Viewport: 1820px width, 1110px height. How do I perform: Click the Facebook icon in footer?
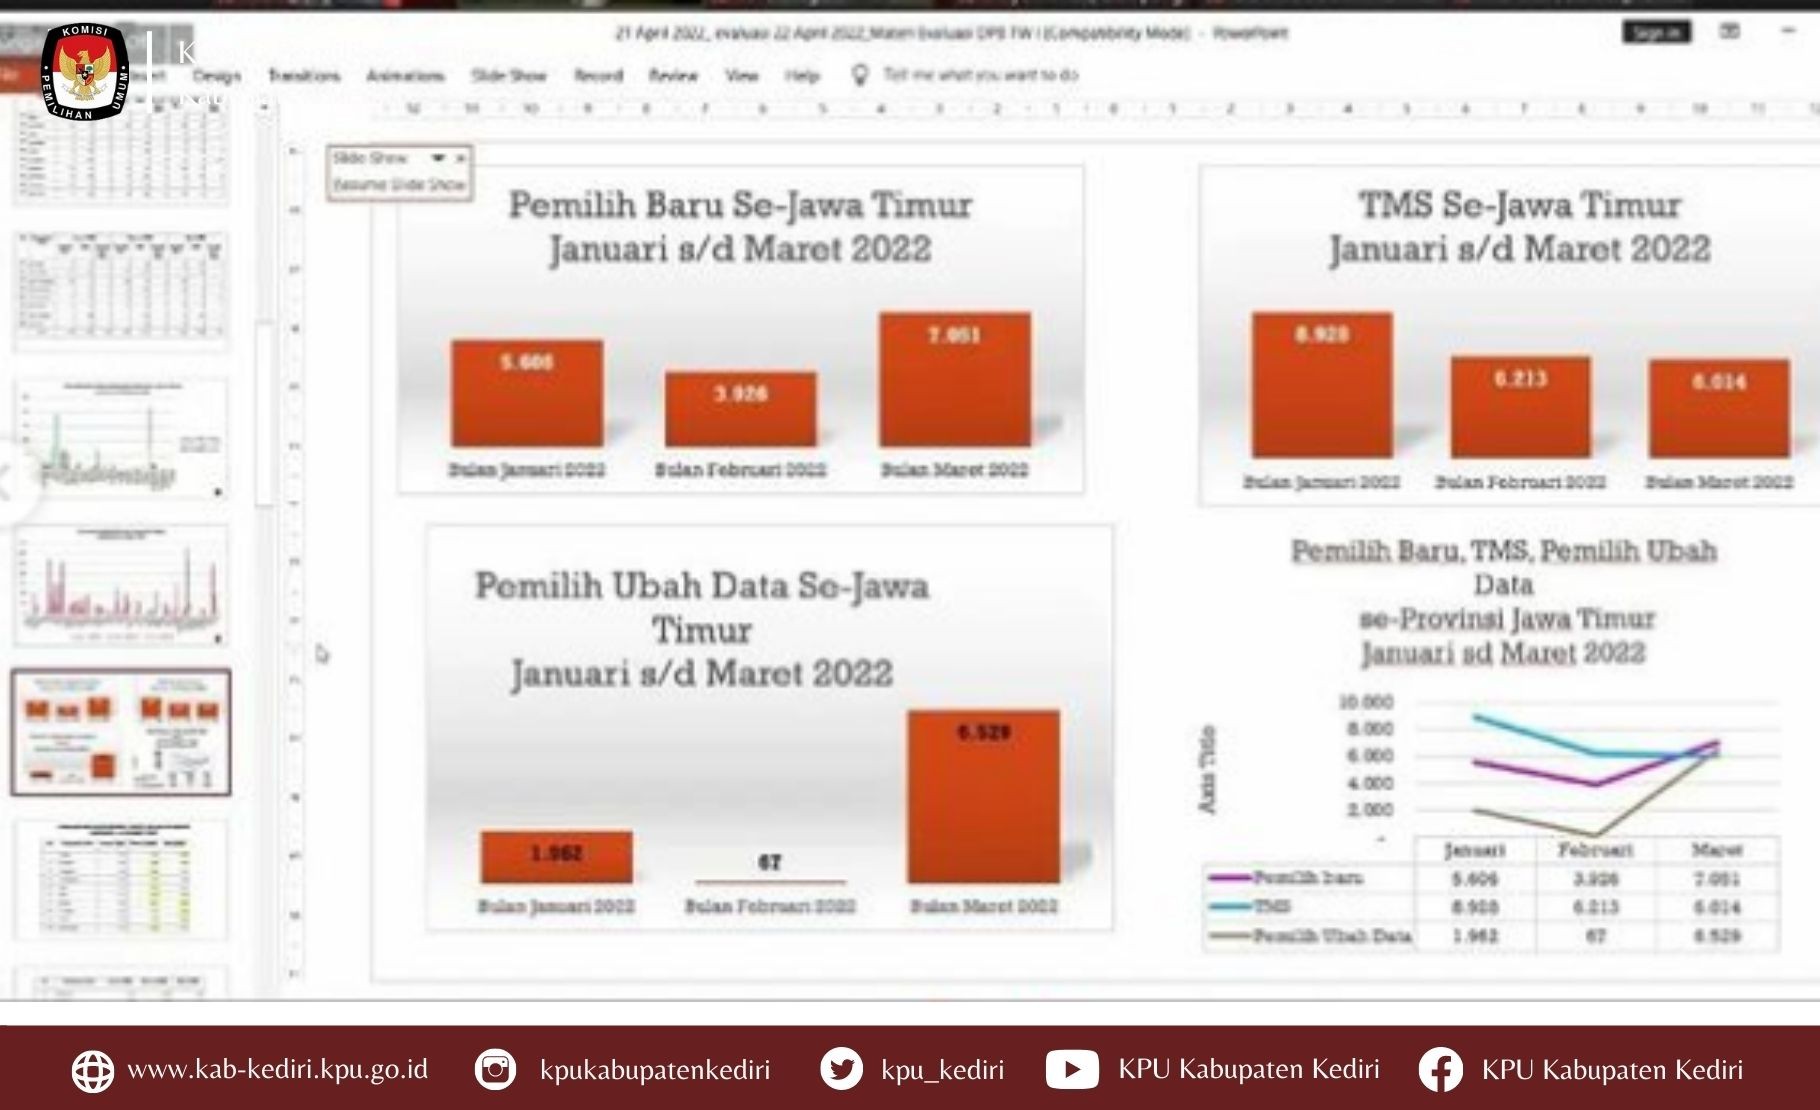1440,1069
